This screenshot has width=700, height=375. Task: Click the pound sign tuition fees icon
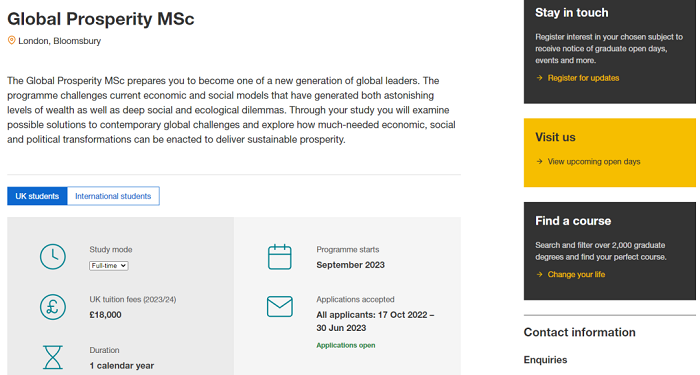(53, 307)
